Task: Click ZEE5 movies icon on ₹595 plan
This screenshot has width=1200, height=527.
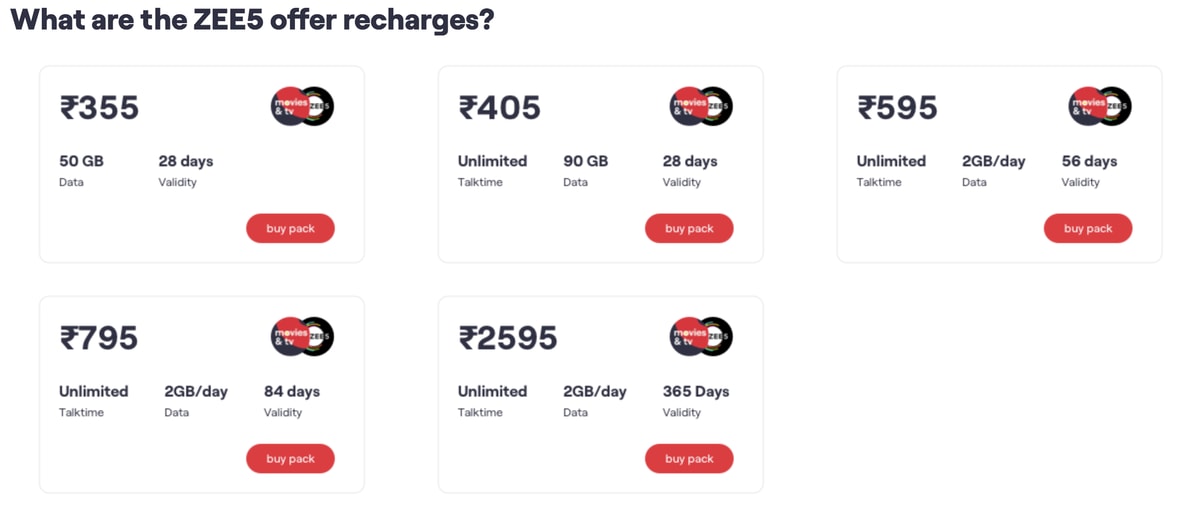Action: point(1100,106)
